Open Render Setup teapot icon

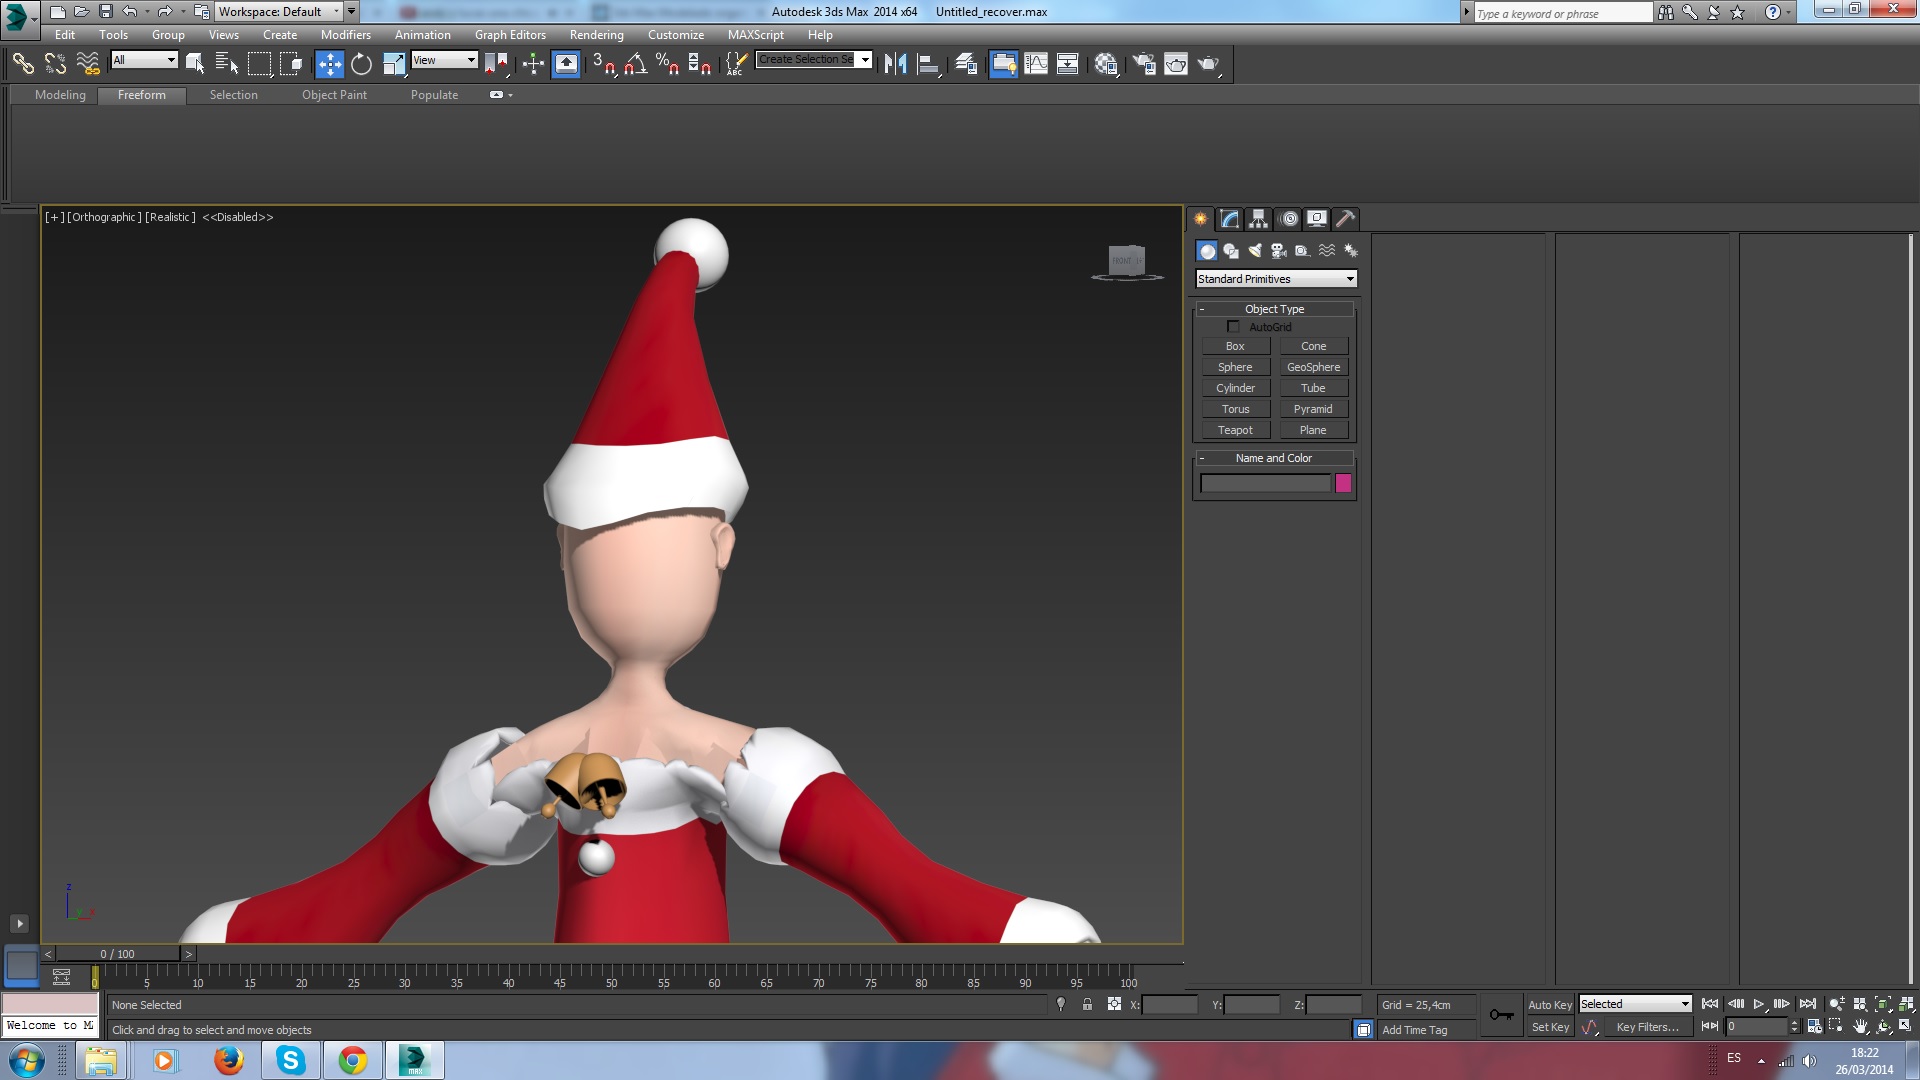point(1144,64)
